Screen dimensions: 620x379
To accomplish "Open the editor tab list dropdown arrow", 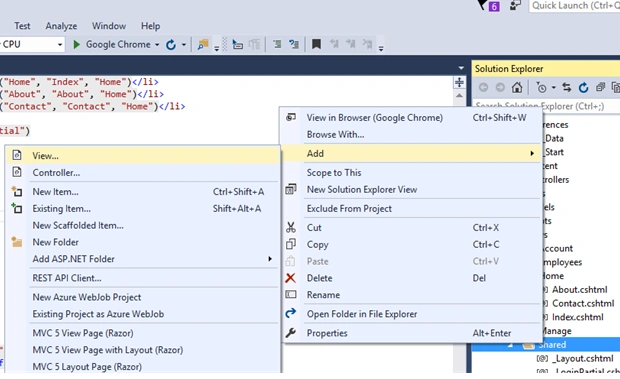I will coord(461,68).
